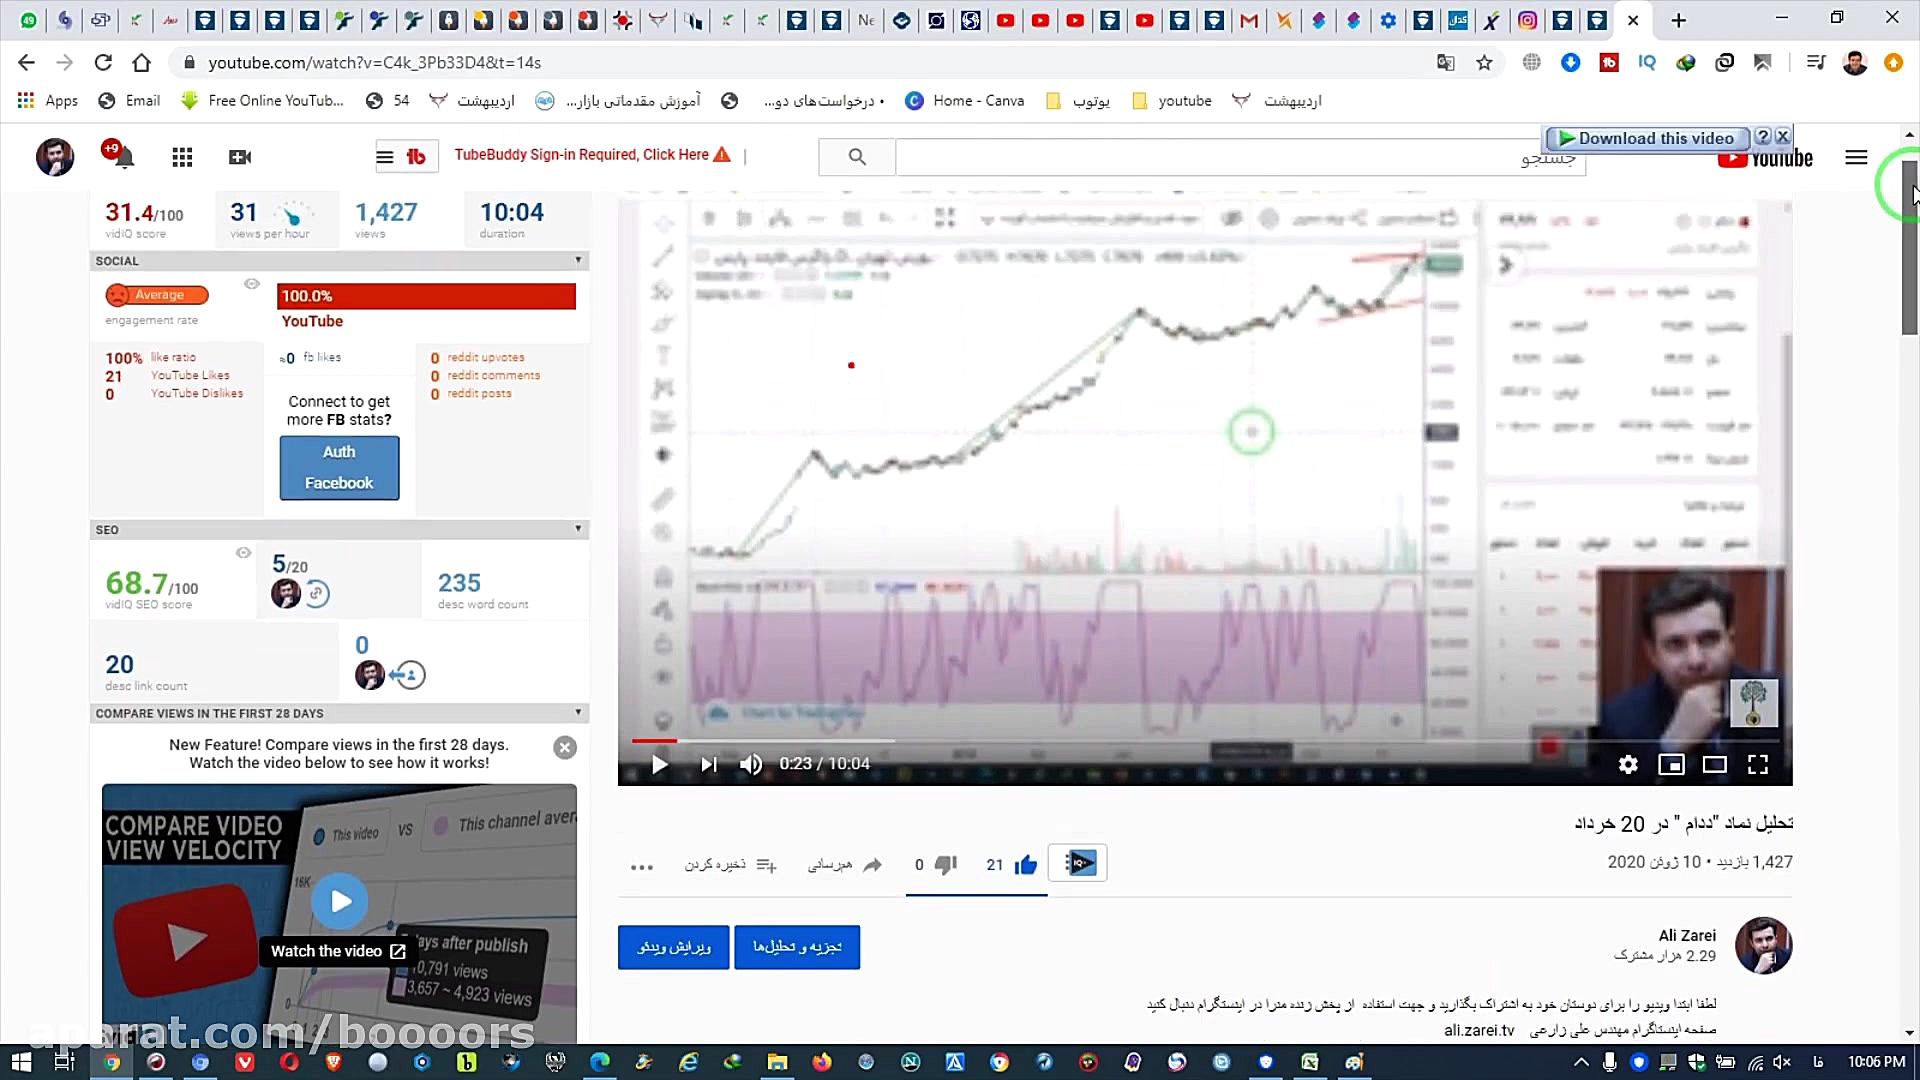Viewport: 1920px width, 1080px height.
Task: Click the create video camera icon
Action: point(240,157)
